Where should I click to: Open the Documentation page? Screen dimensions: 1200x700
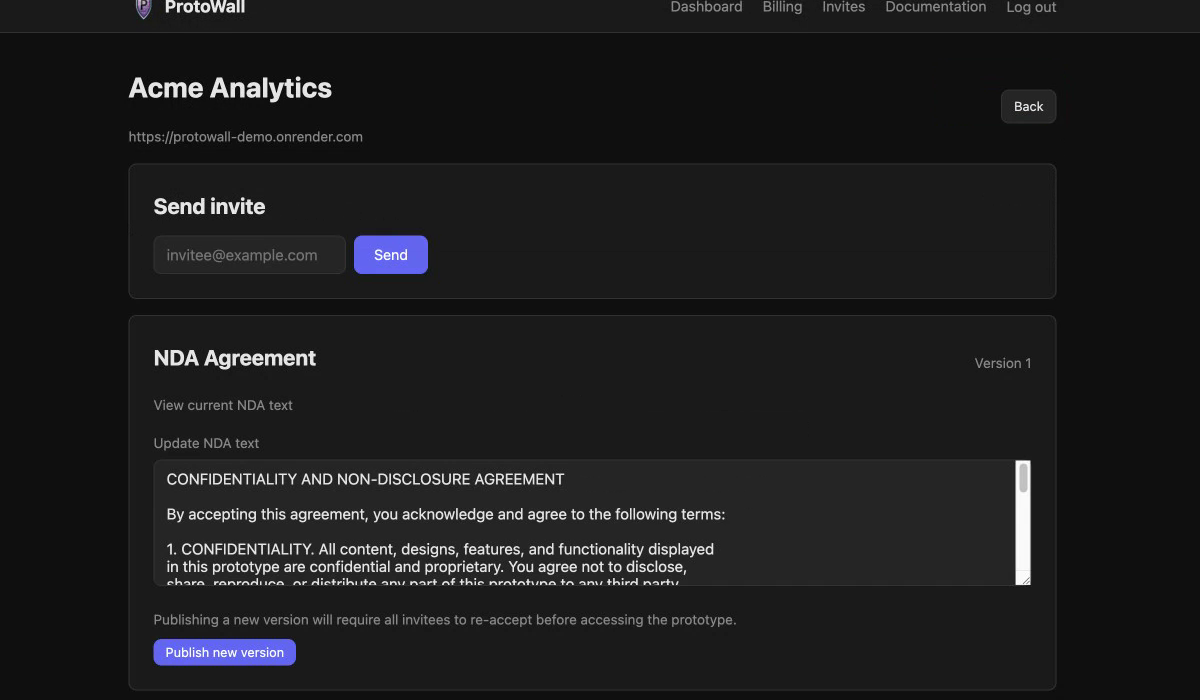pos(935,8)
